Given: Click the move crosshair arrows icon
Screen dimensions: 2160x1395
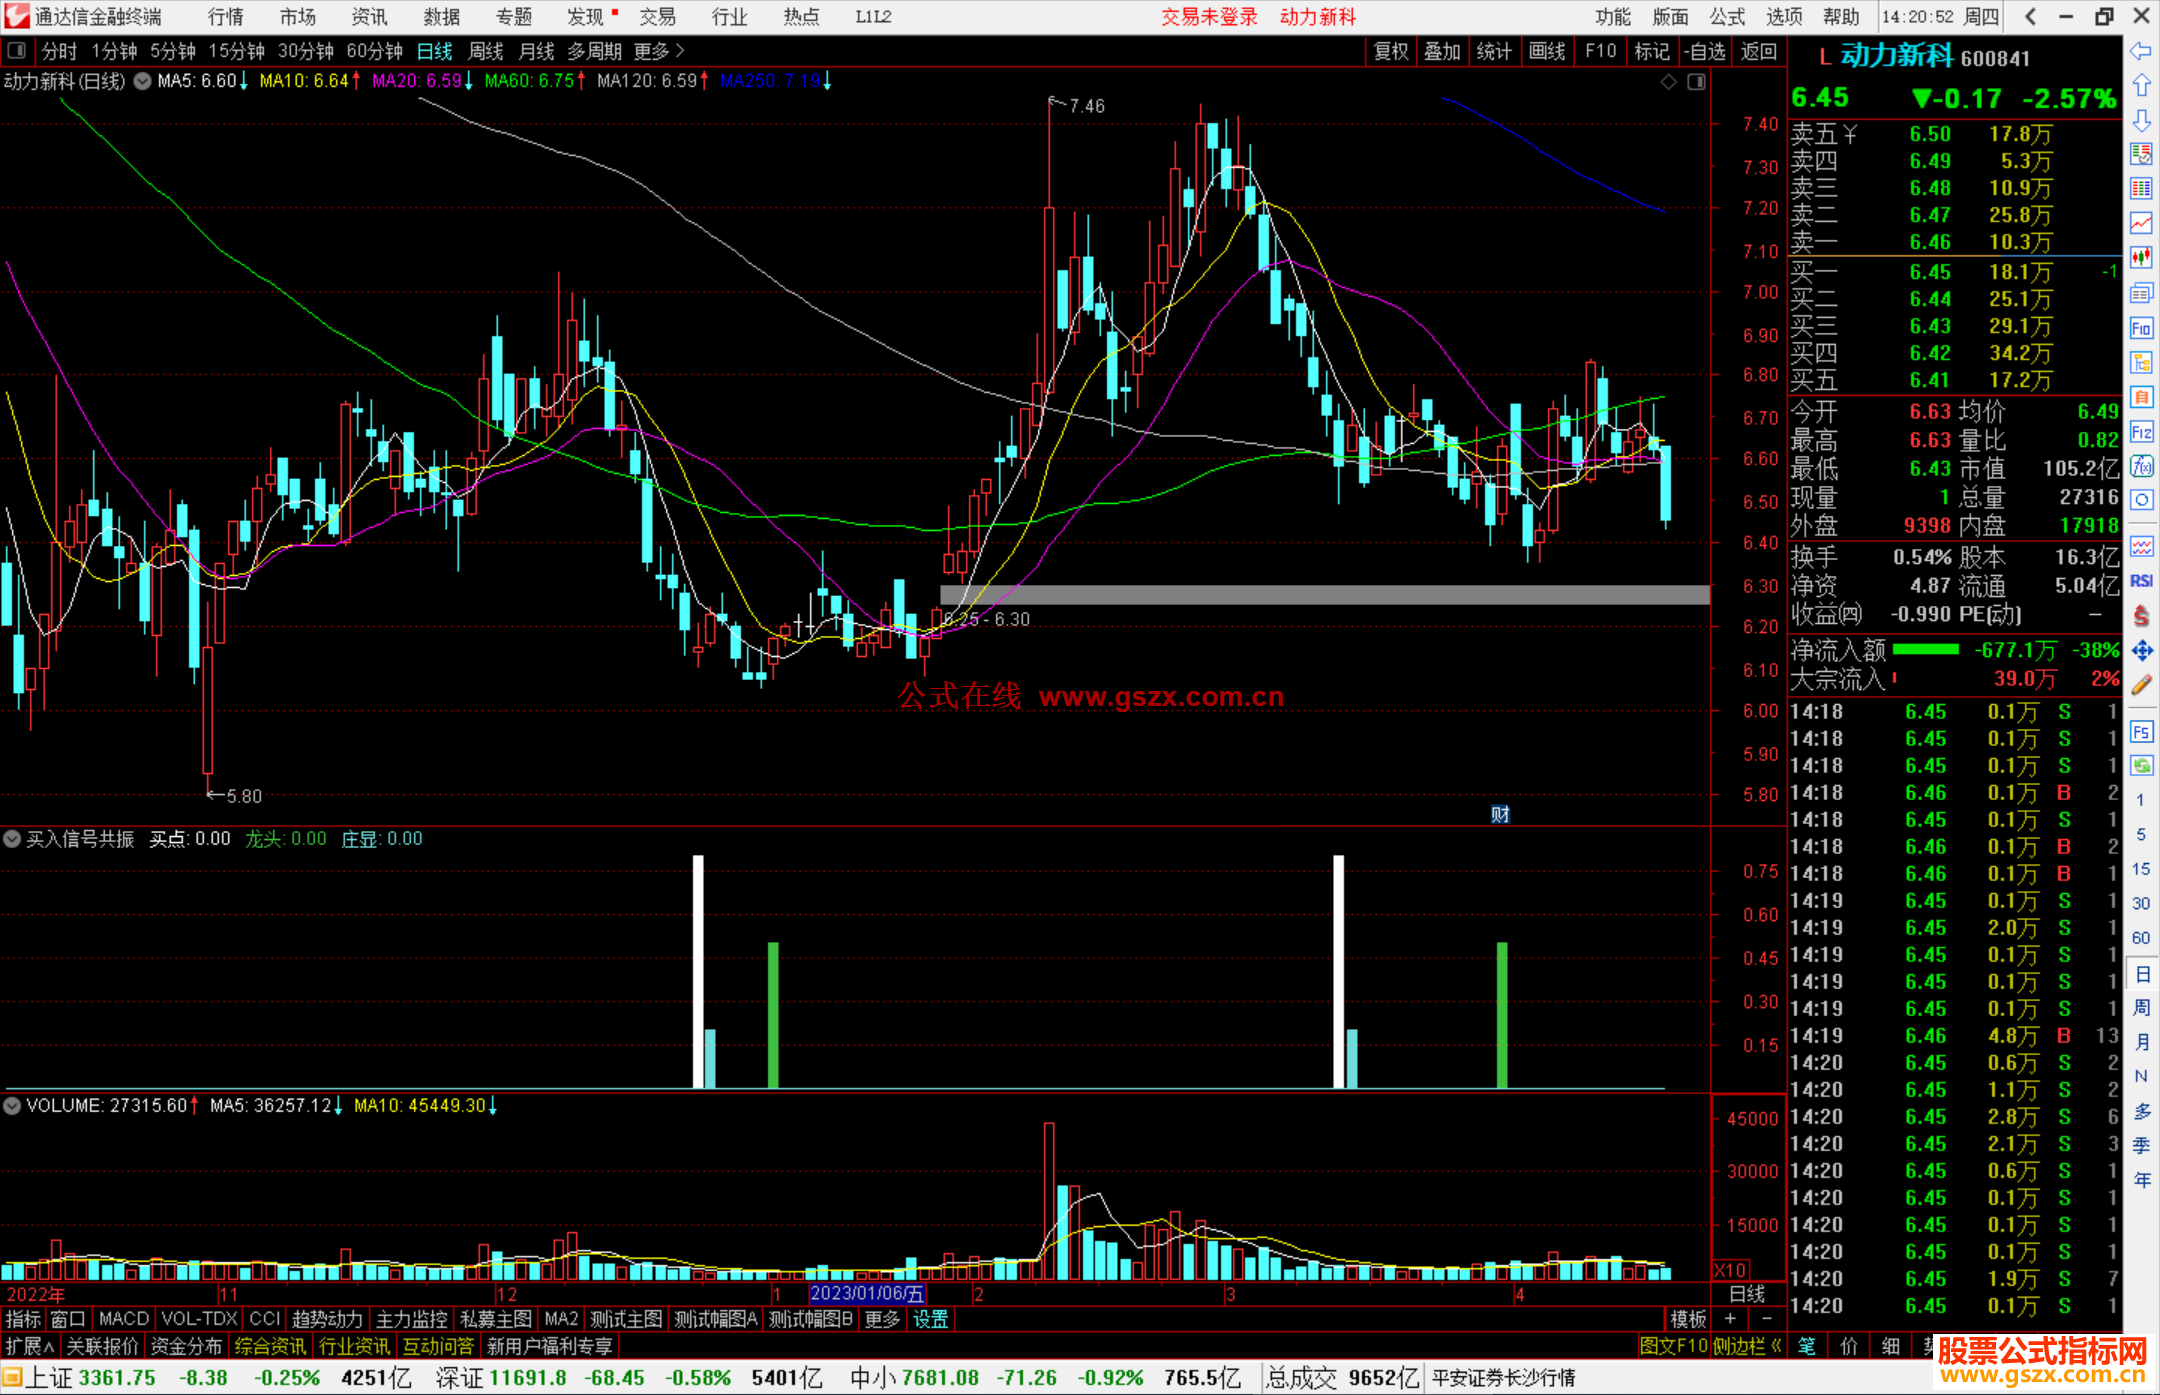Looking at the screenshot, I should 2141,651.
